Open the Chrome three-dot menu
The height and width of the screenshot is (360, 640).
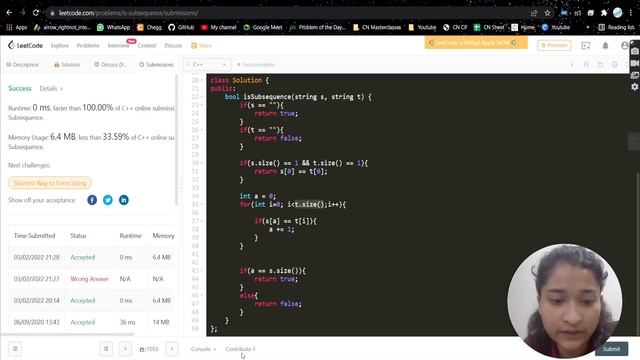[631, 13]
